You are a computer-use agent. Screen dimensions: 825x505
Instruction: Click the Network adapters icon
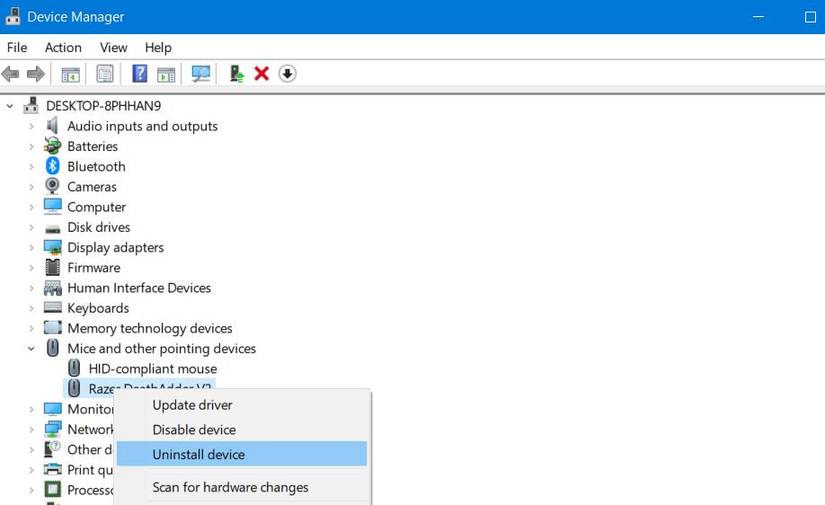[x=53, y=429]
